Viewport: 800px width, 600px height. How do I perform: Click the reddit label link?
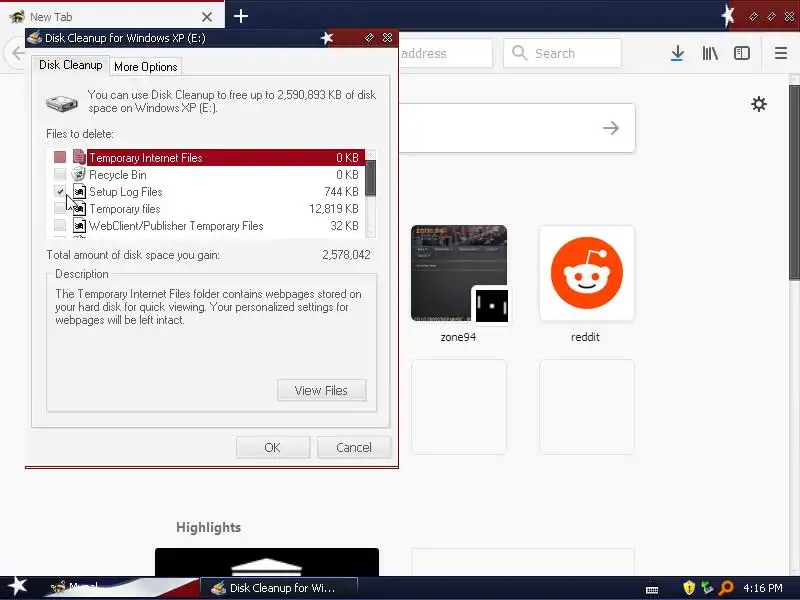pyautogui.click(x=585, y=337)
